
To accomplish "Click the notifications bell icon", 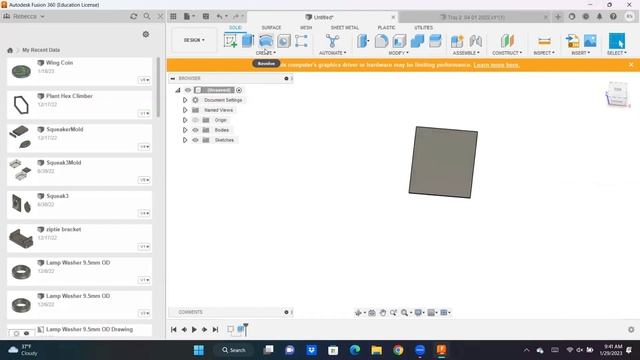I will tap(599, 16).
